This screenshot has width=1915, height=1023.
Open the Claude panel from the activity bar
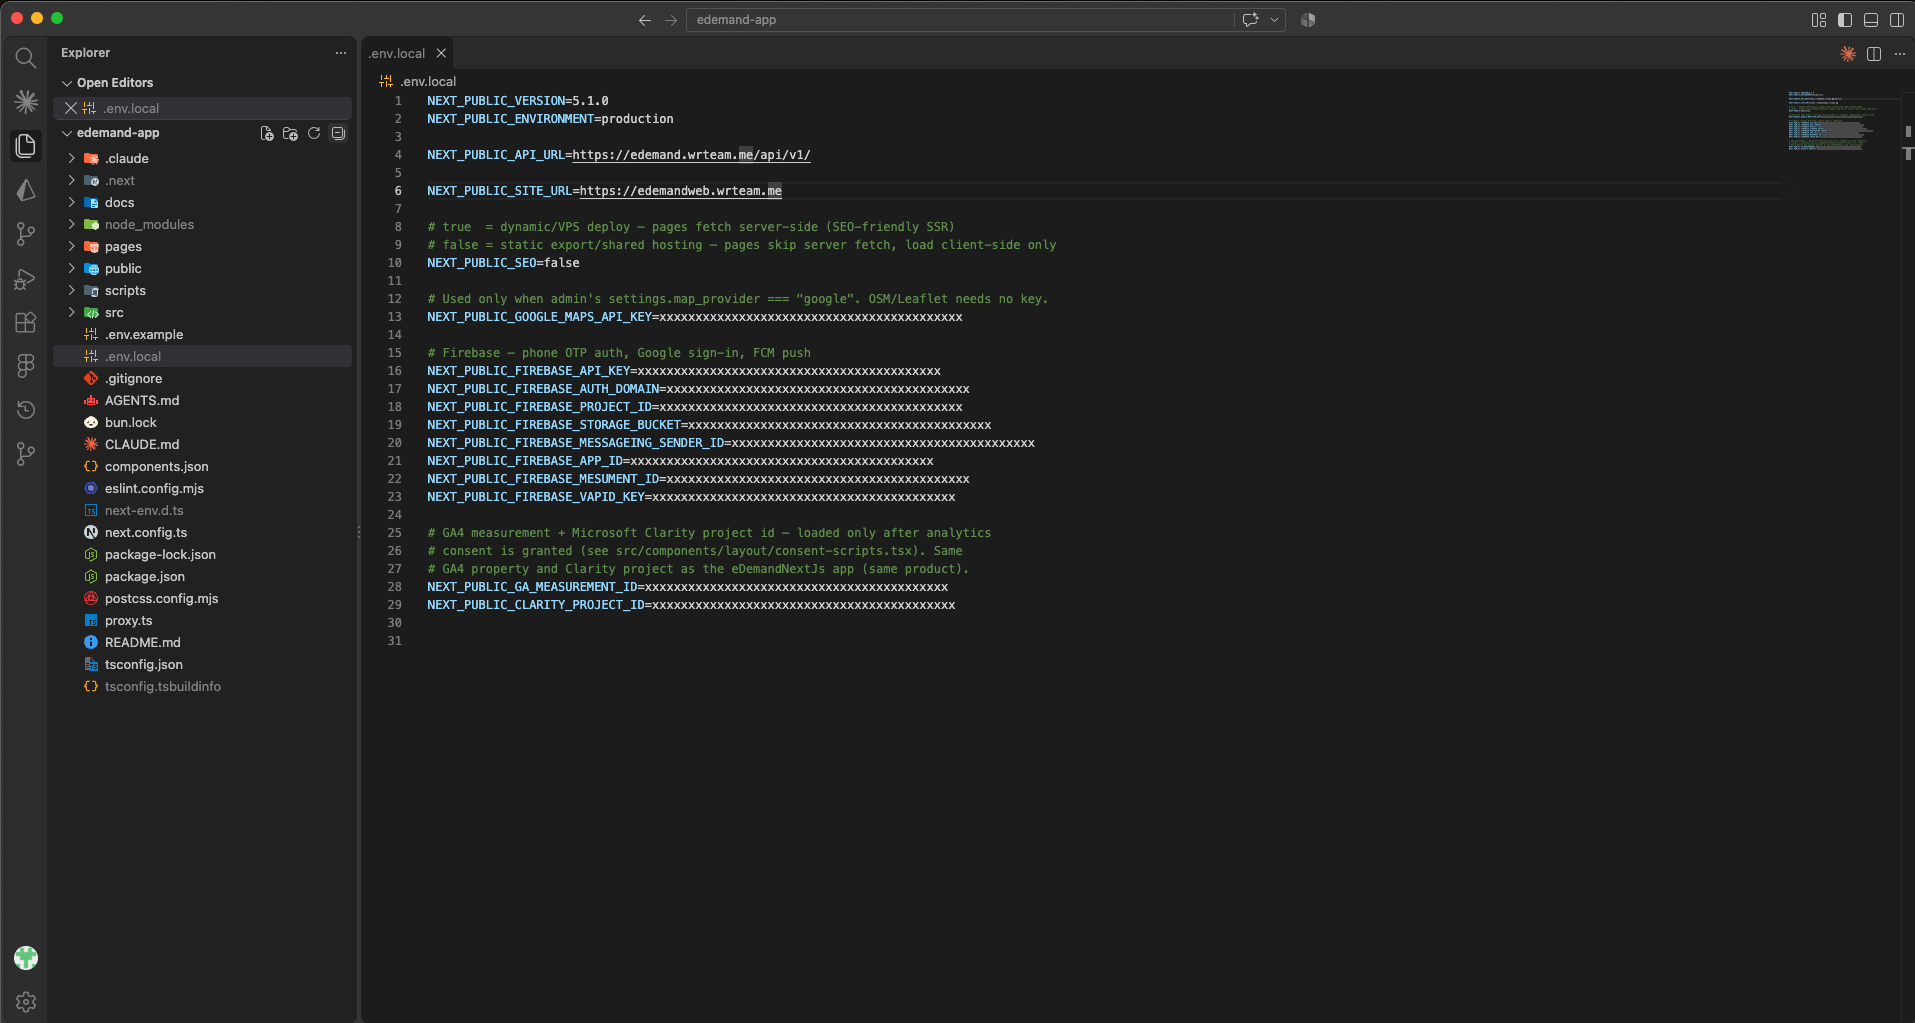pos(26,101)
